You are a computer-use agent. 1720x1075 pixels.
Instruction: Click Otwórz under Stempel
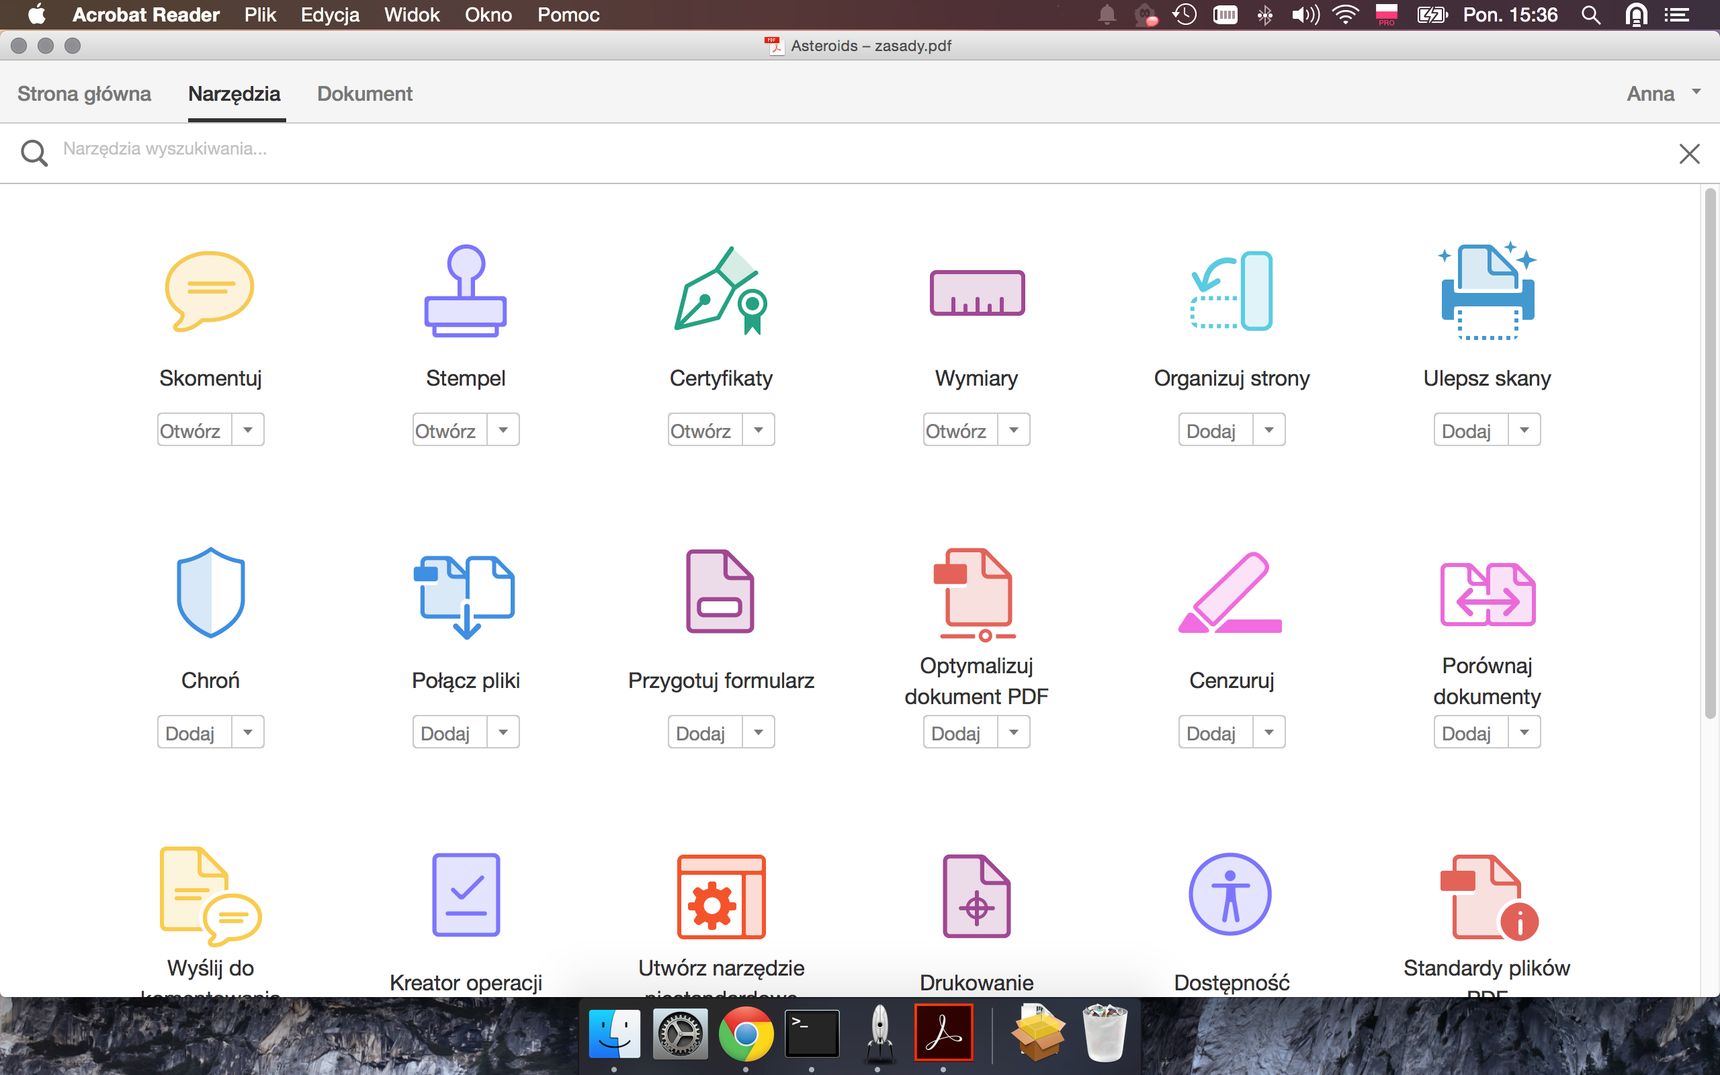449,430
